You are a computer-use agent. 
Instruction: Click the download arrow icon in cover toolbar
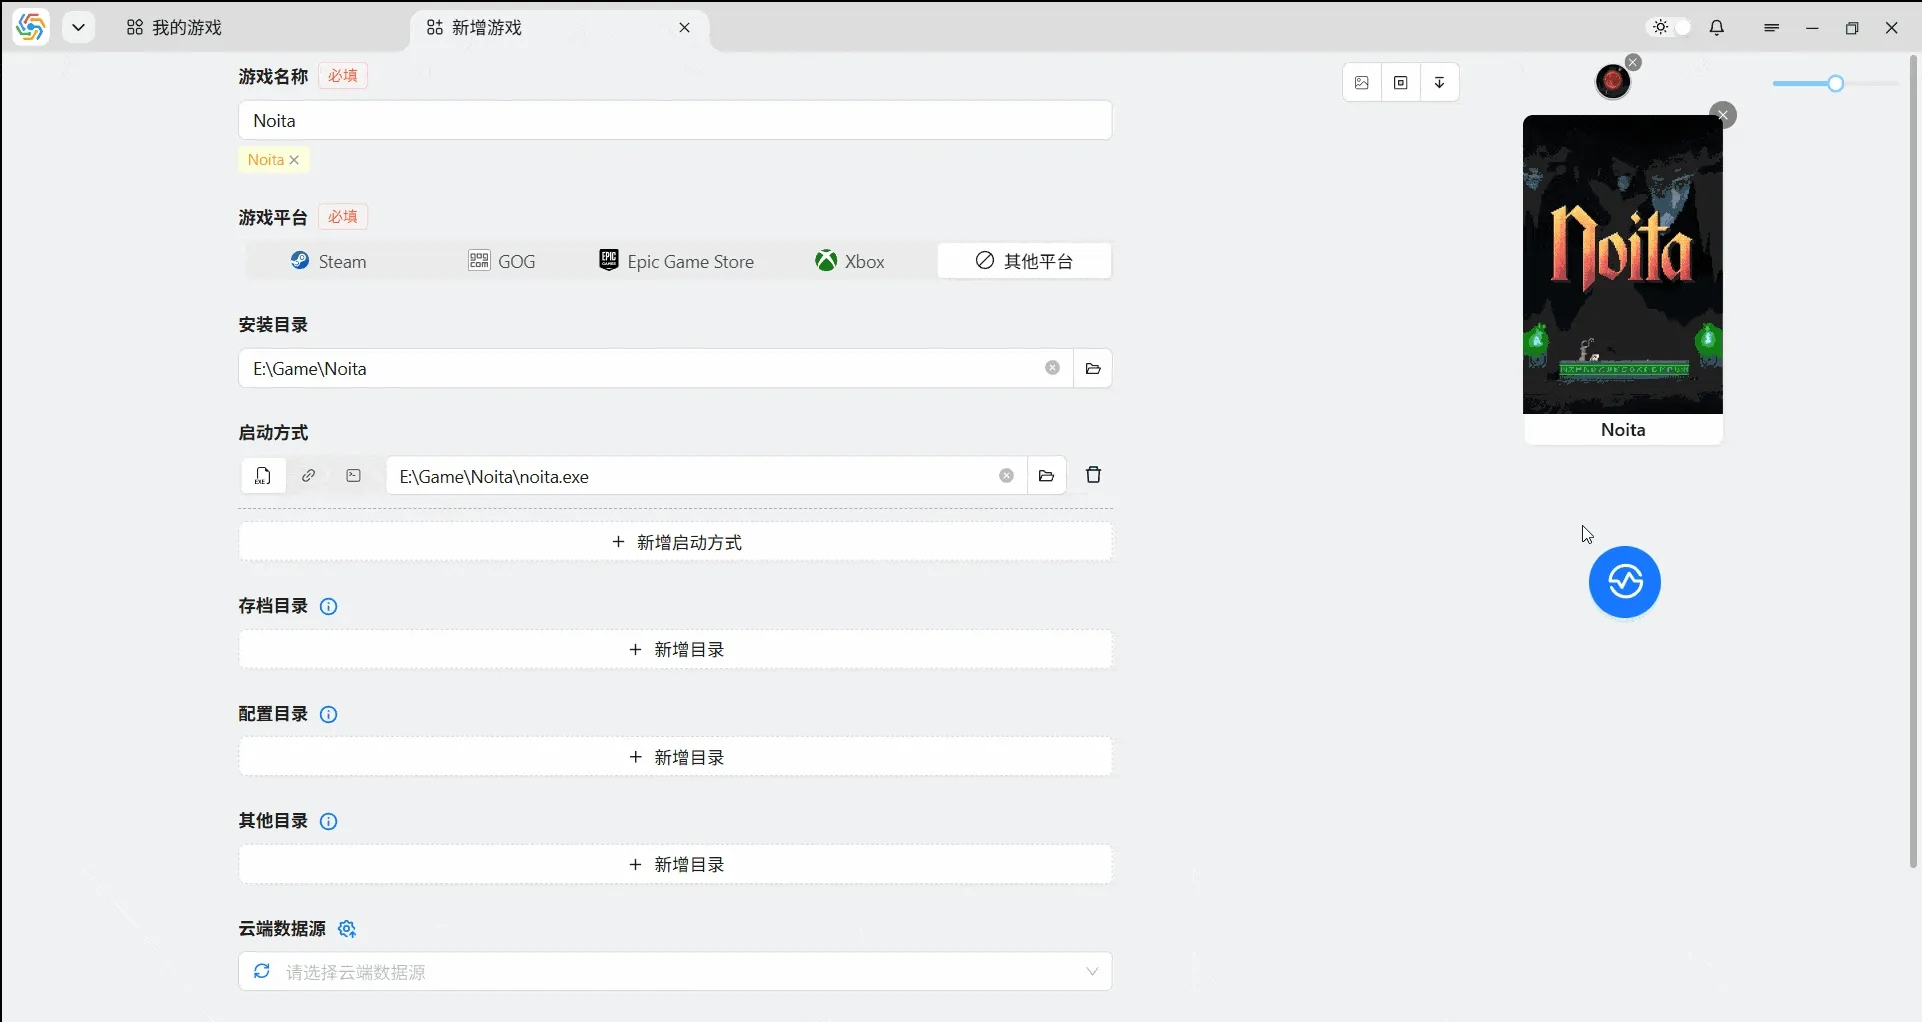(1440, 83)
